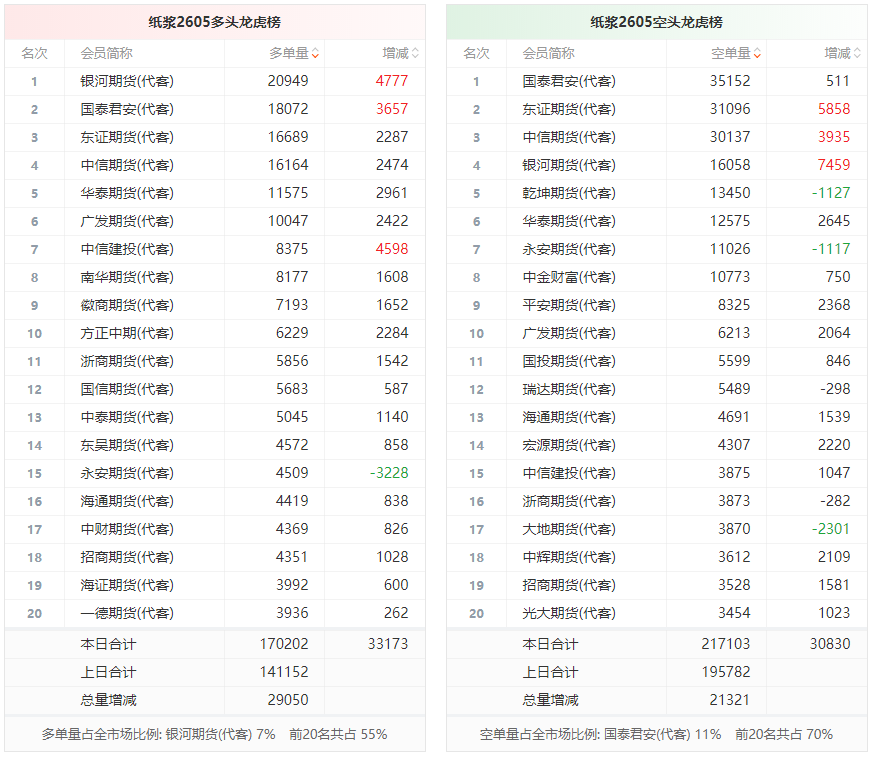Sort short table by 空单量 arrow icon
Image resolution: width=876 pixels, height=758 pixels.
point(757,54)
